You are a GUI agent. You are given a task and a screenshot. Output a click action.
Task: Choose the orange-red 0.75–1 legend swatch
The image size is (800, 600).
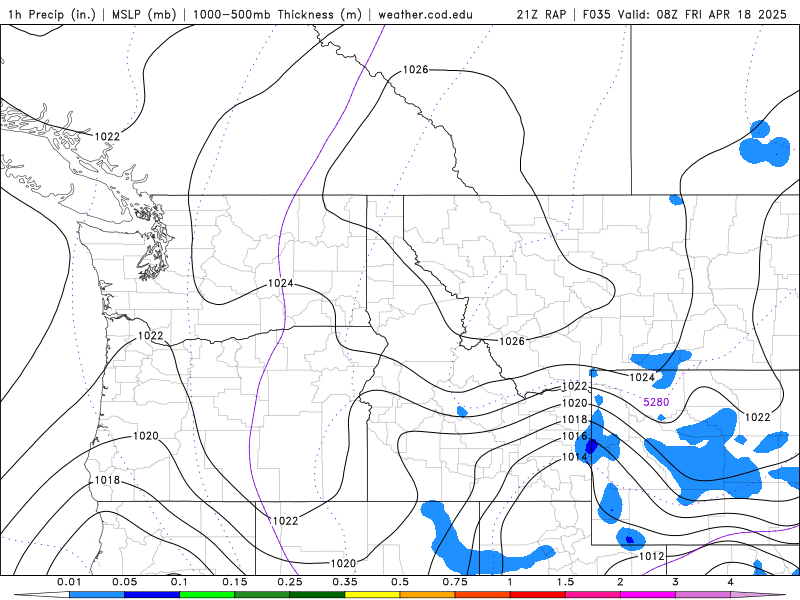coord(482,595)
